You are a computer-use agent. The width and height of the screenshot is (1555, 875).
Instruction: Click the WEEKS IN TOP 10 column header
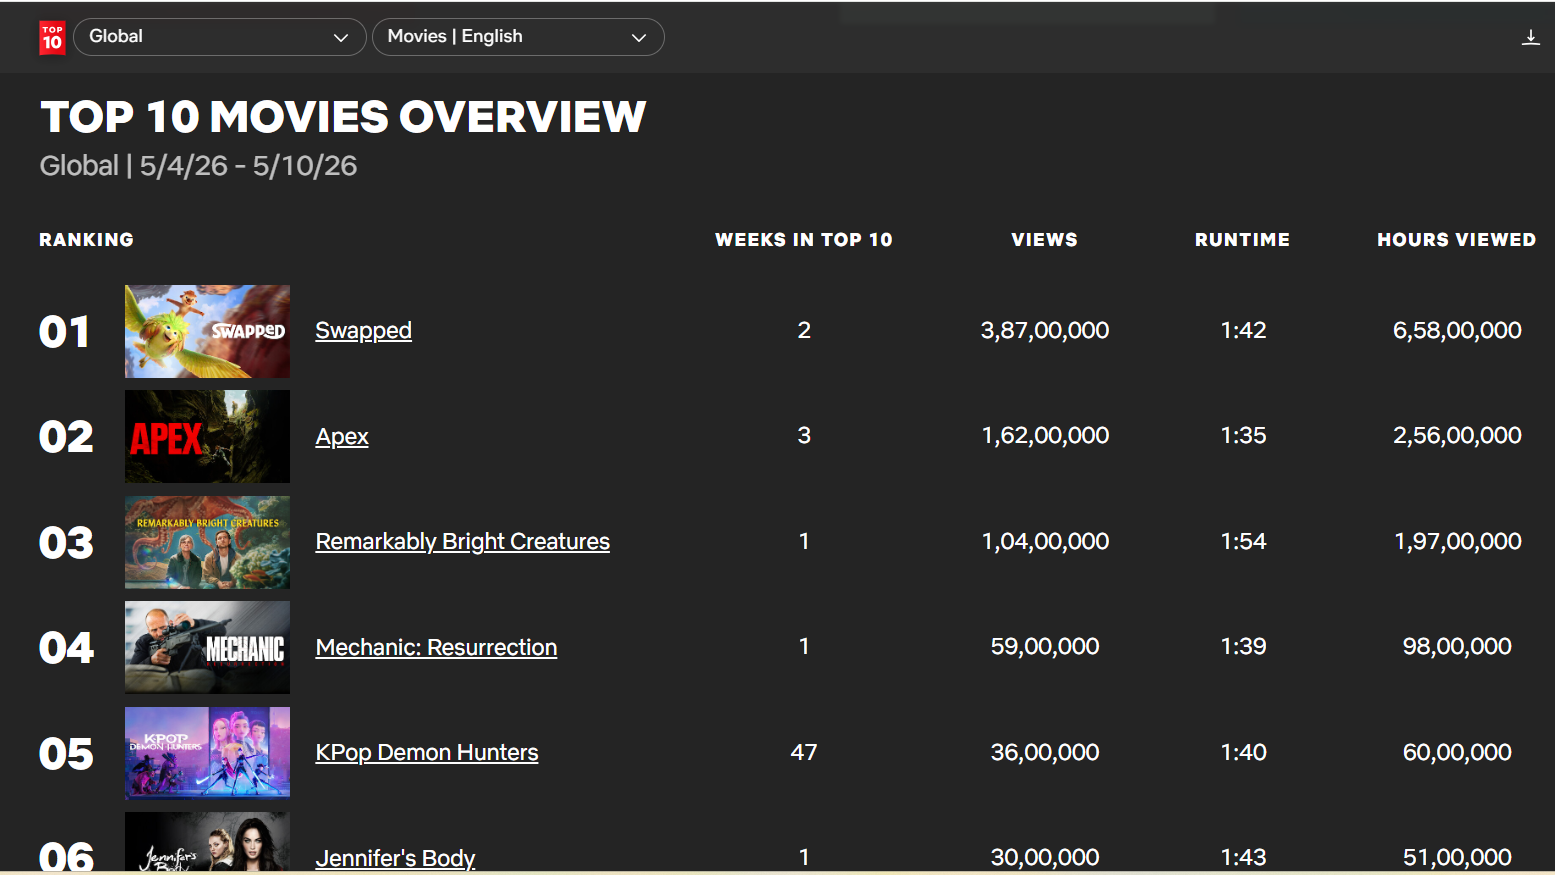tap(804, 240)
